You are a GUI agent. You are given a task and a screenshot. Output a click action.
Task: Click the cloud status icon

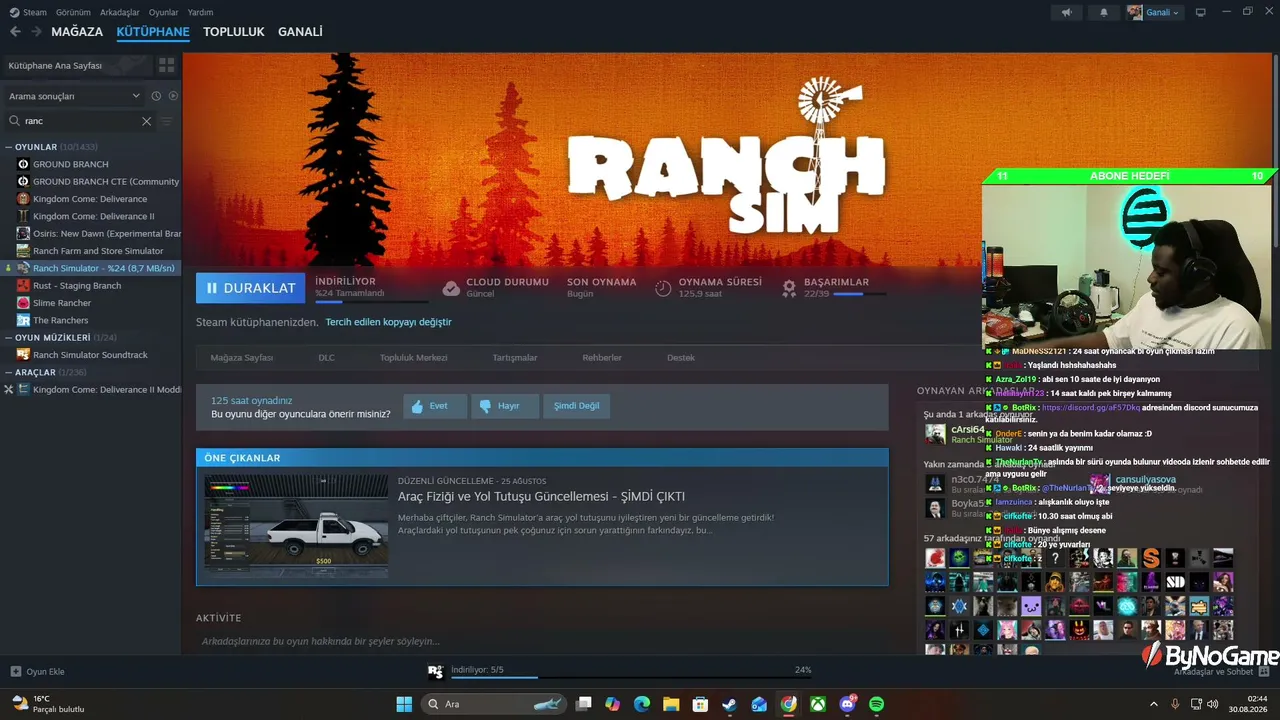click(x=451, y=288)
